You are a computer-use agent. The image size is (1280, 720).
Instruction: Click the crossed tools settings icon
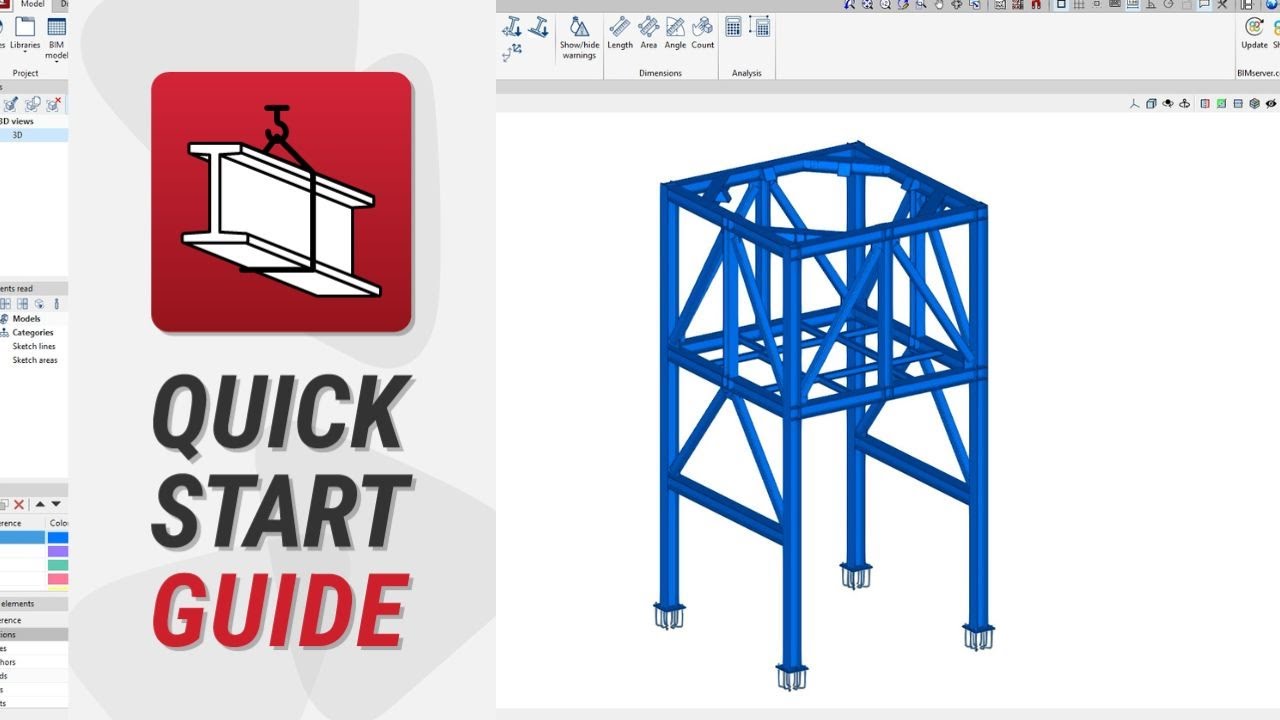[1222, 5]
